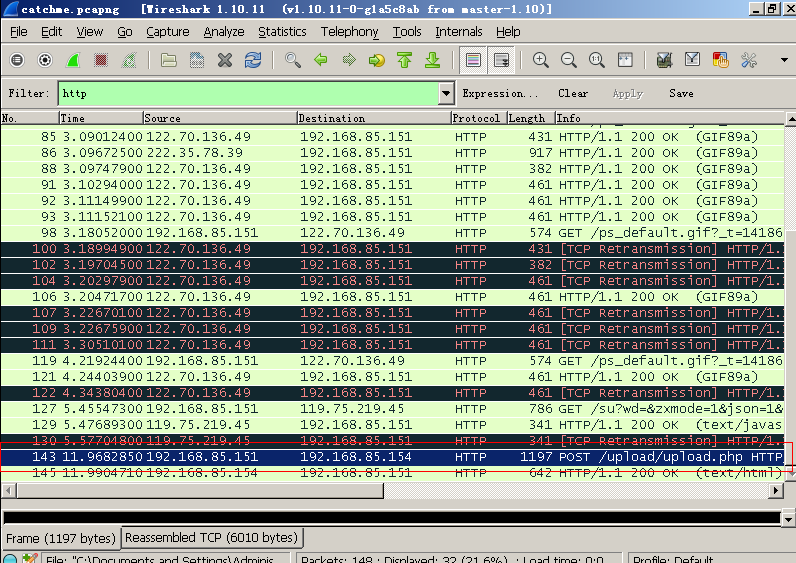Open the Capture menu

[168, 32]
